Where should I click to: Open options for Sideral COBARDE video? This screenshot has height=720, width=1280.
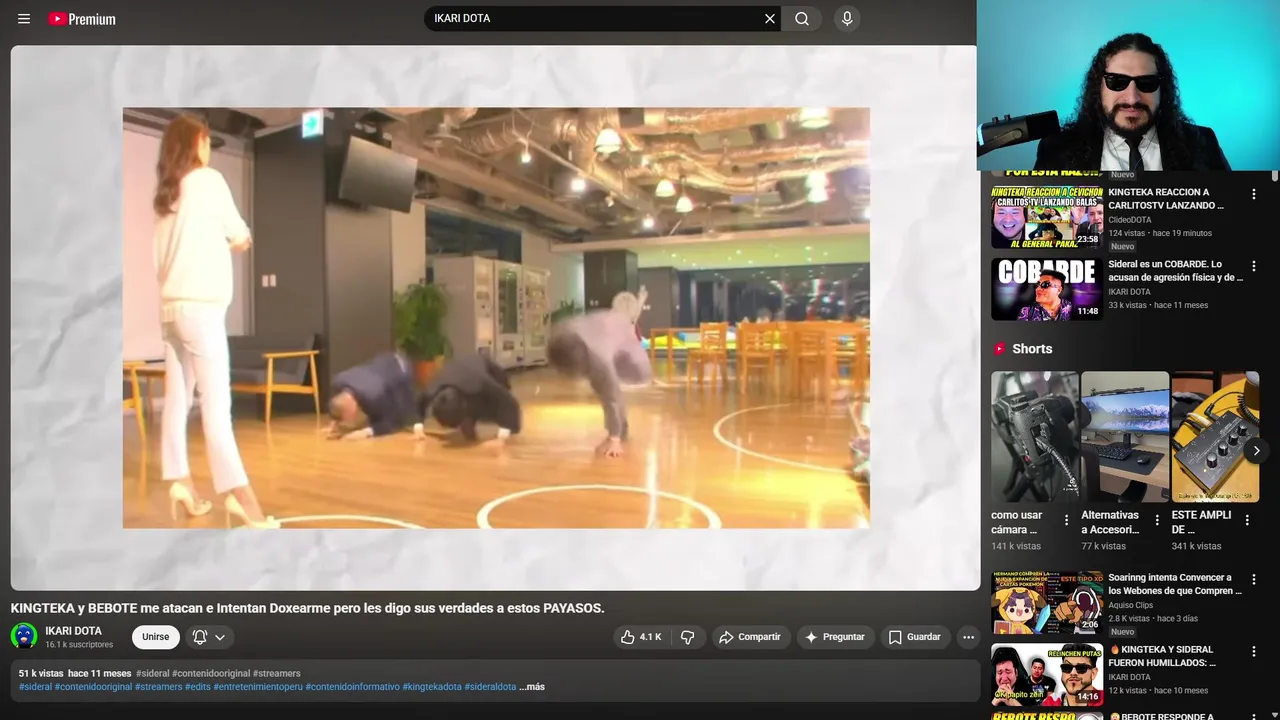[1254, 266]
